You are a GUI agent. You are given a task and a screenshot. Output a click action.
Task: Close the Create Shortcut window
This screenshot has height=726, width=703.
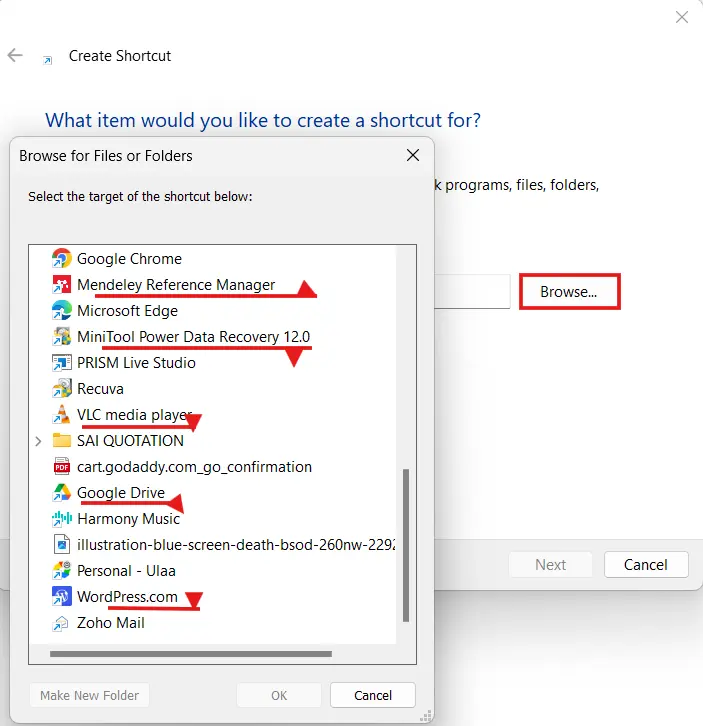[682, 17]
